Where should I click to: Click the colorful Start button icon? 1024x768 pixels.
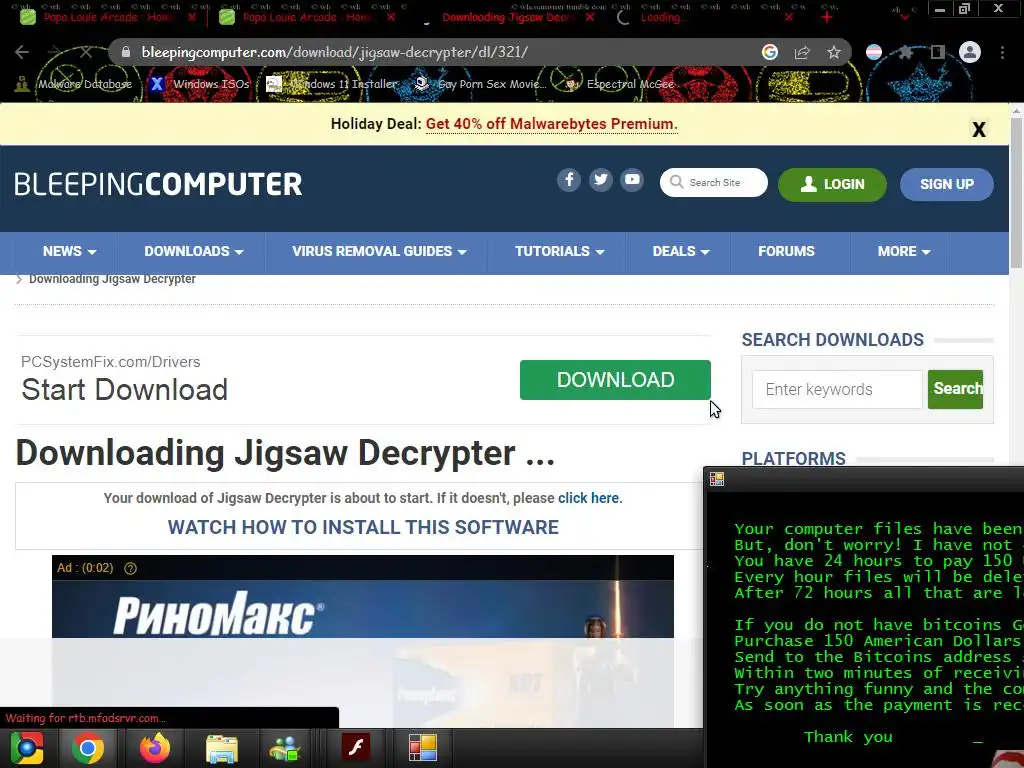(26, 748)
